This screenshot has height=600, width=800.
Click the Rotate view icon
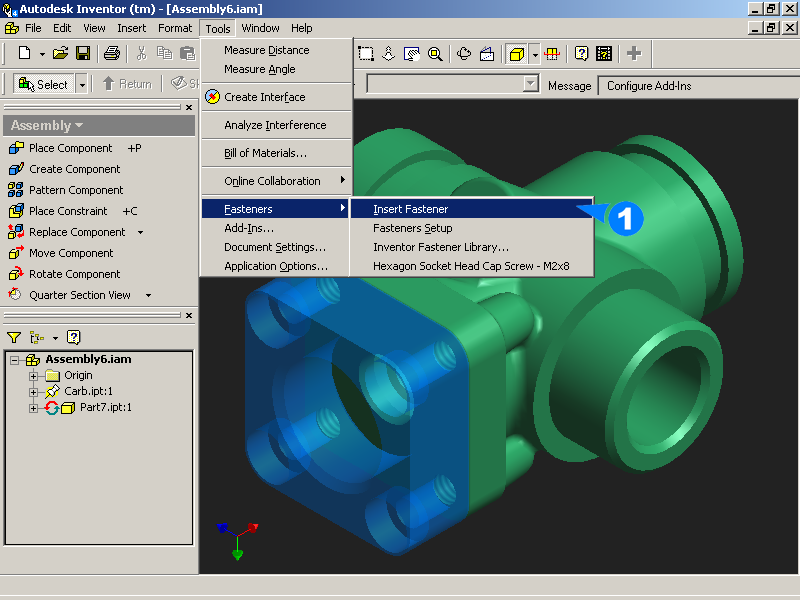464,54
